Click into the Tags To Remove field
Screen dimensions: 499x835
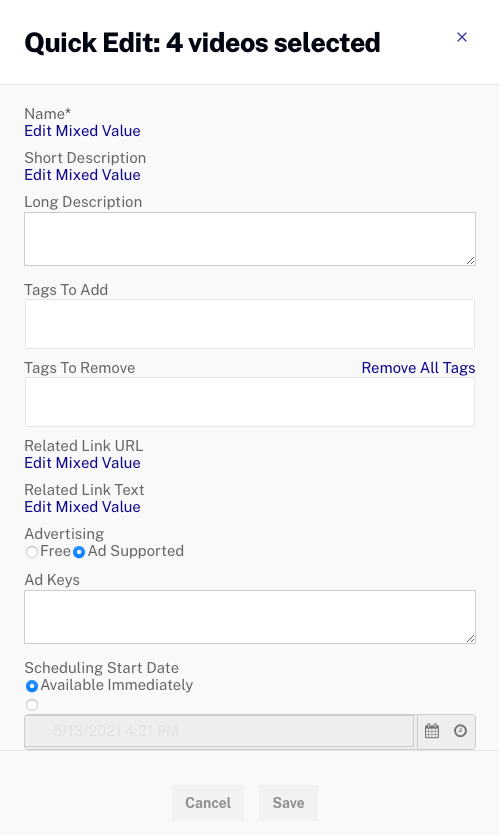click(250, 402)
